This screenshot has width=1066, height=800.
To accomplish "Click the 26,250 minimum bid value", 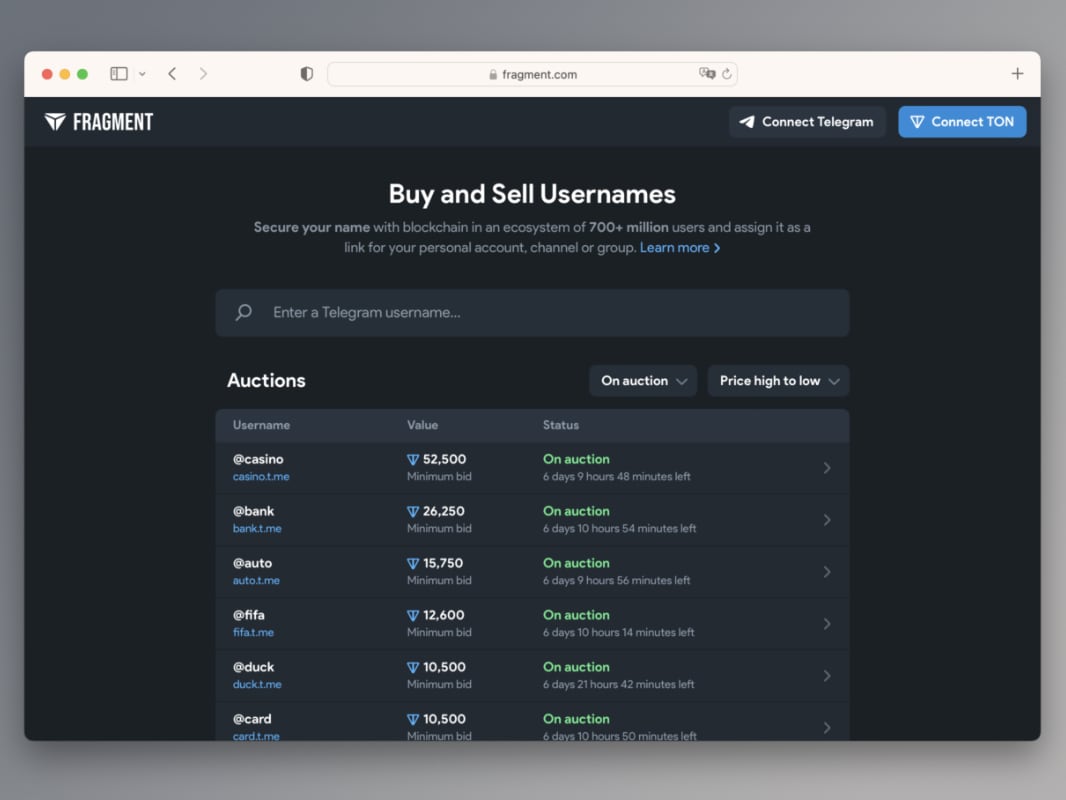I will coord(443,511).
